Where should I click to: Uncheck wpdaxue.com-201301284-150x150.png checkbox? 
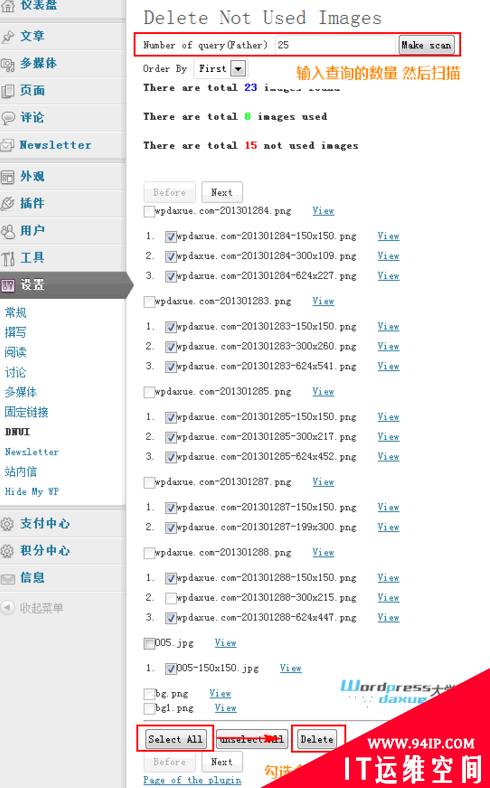(170, 237)
